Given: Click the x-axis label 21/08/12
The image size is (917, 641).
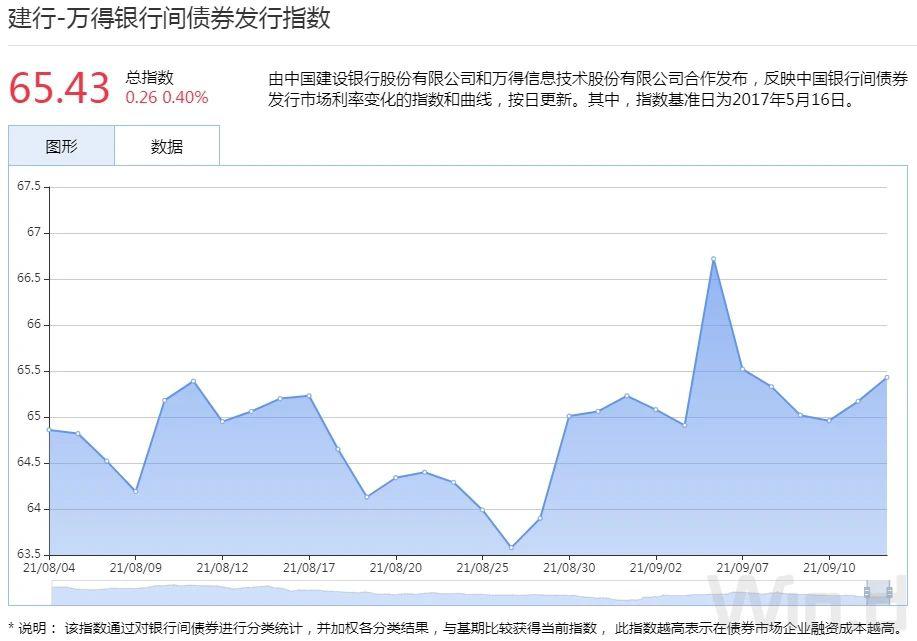Looking at the screenshot, I should coord(222,567).
